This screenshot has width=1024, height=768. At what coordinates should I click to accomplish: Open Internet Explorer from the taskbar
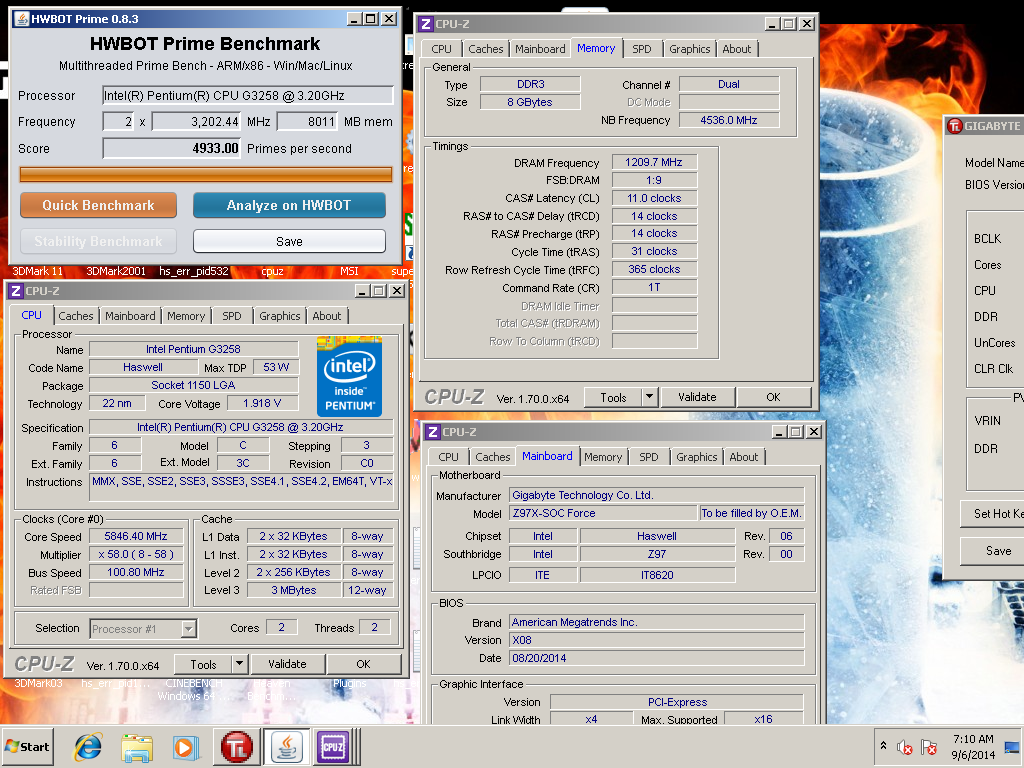pyautogui.click(x=88, y=746)
